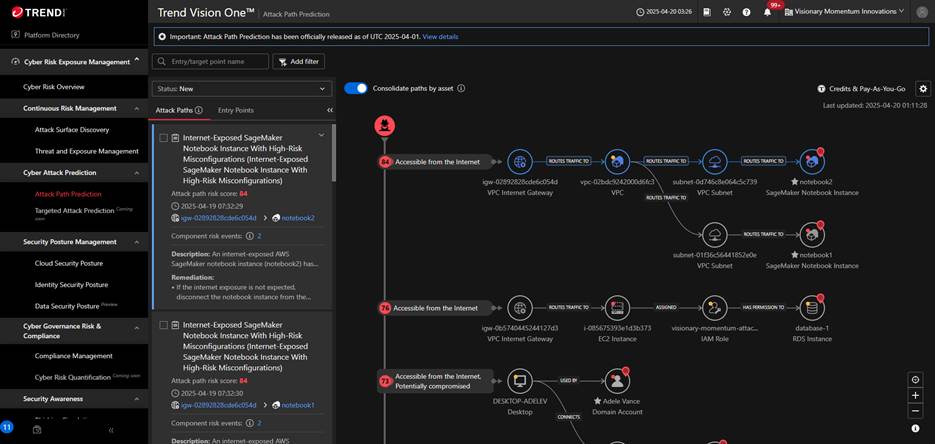The height and width of the screenshot is (444, 935).
Task: Open igw-02892828cde6c054d link in first card
Action: [218, 218]
